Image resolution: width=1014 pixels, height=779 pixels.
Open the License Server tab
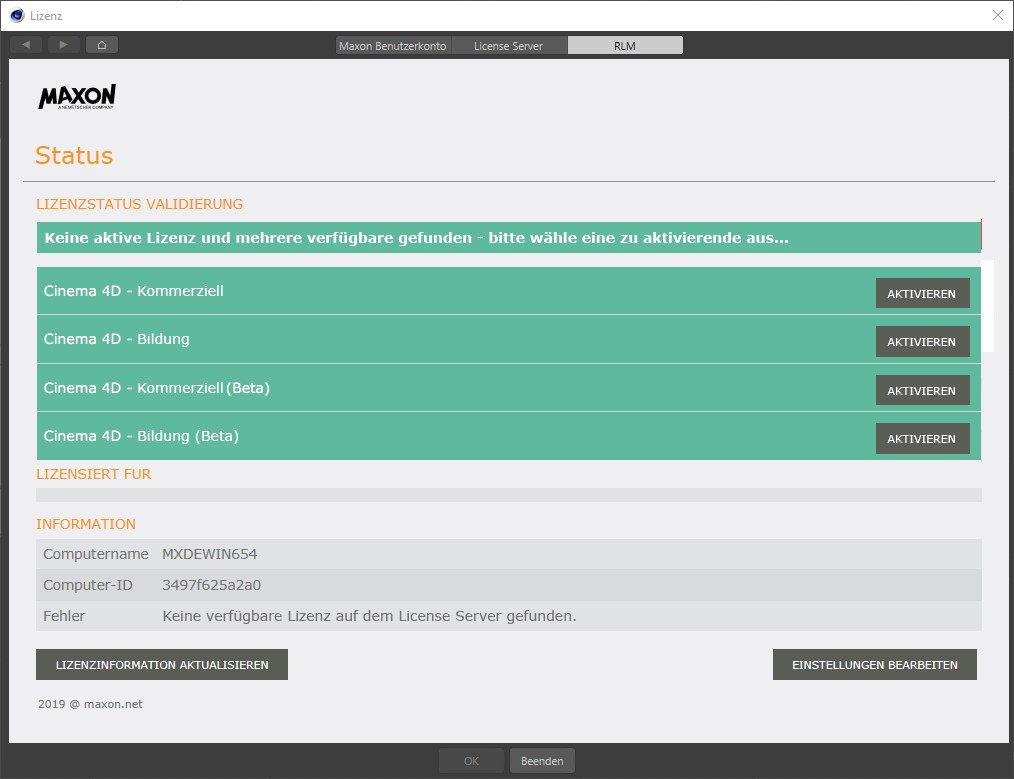pos(509,46)
